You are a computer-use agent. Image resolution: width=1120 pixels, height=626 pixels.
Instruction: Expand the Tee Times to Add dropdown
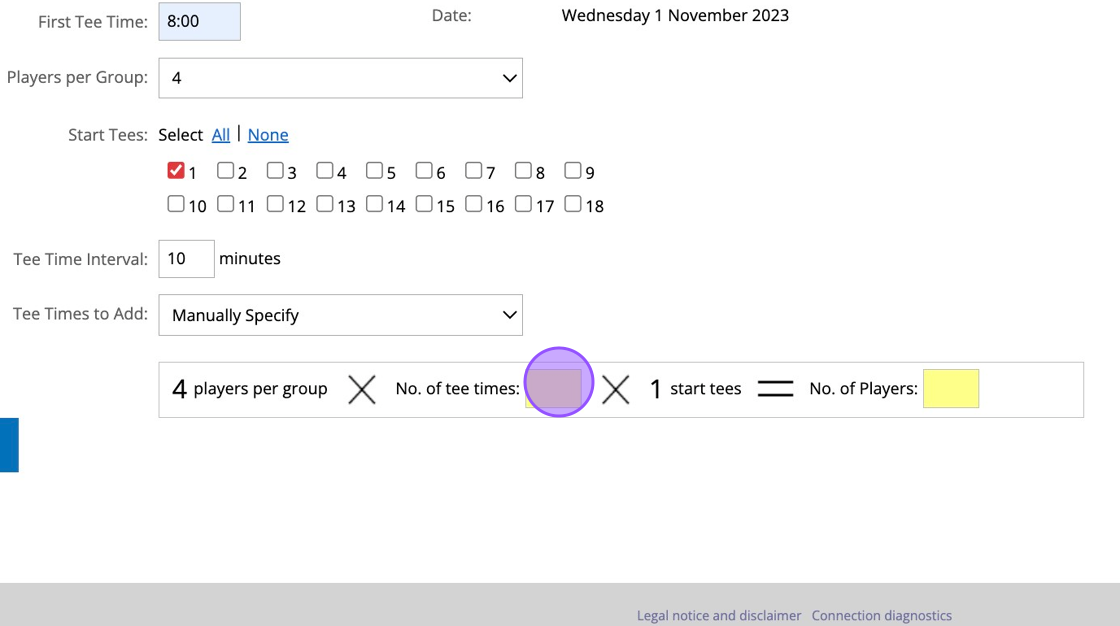340,315
